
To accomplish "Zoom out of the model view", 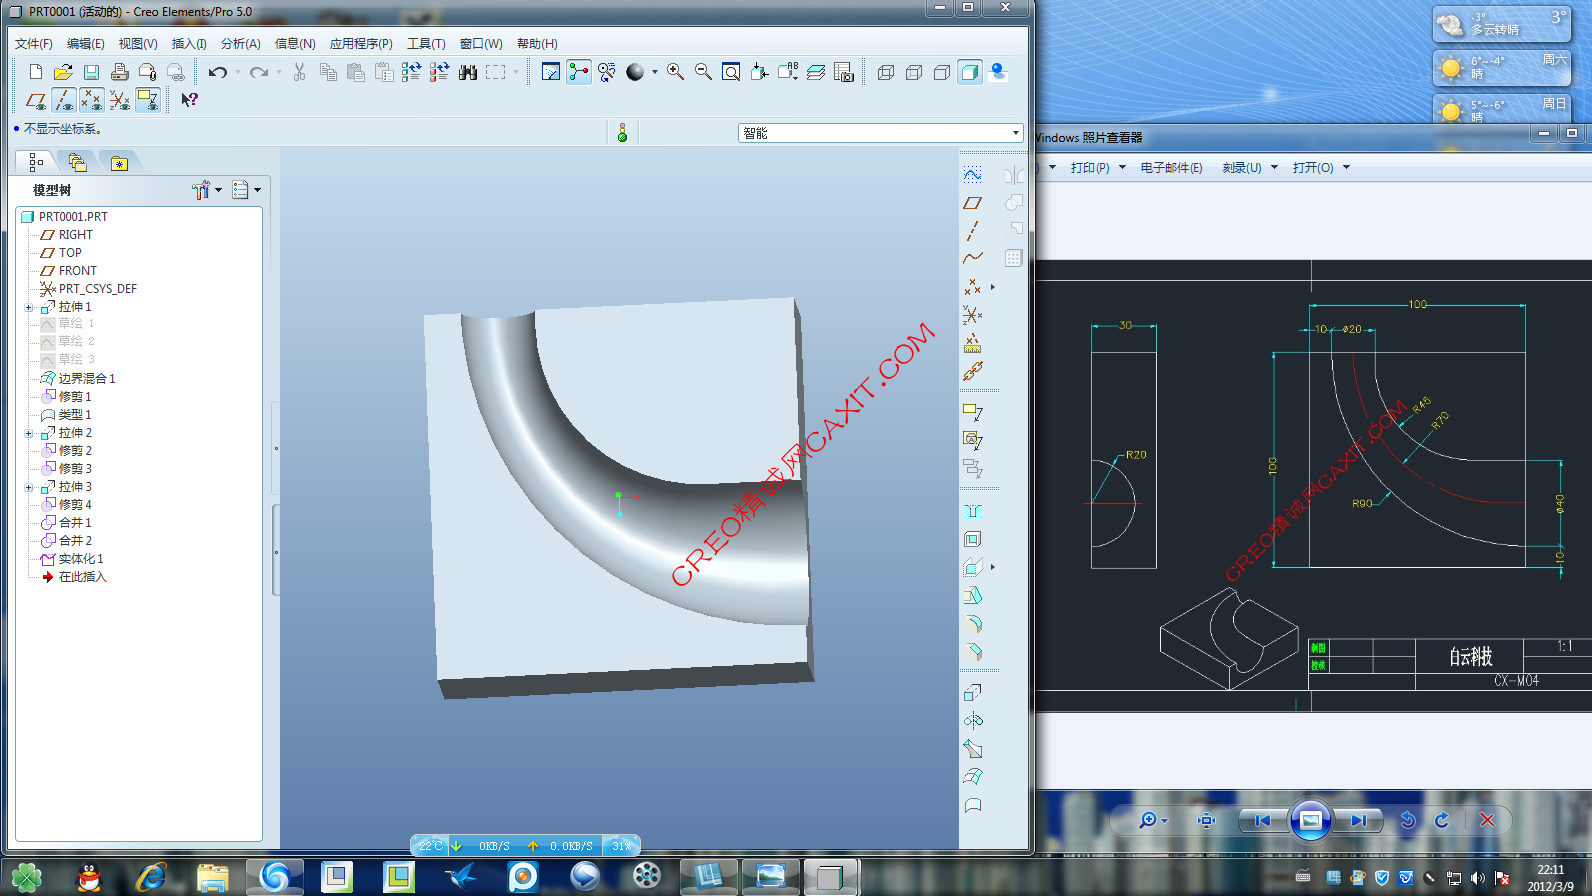I will click(703, 72).
